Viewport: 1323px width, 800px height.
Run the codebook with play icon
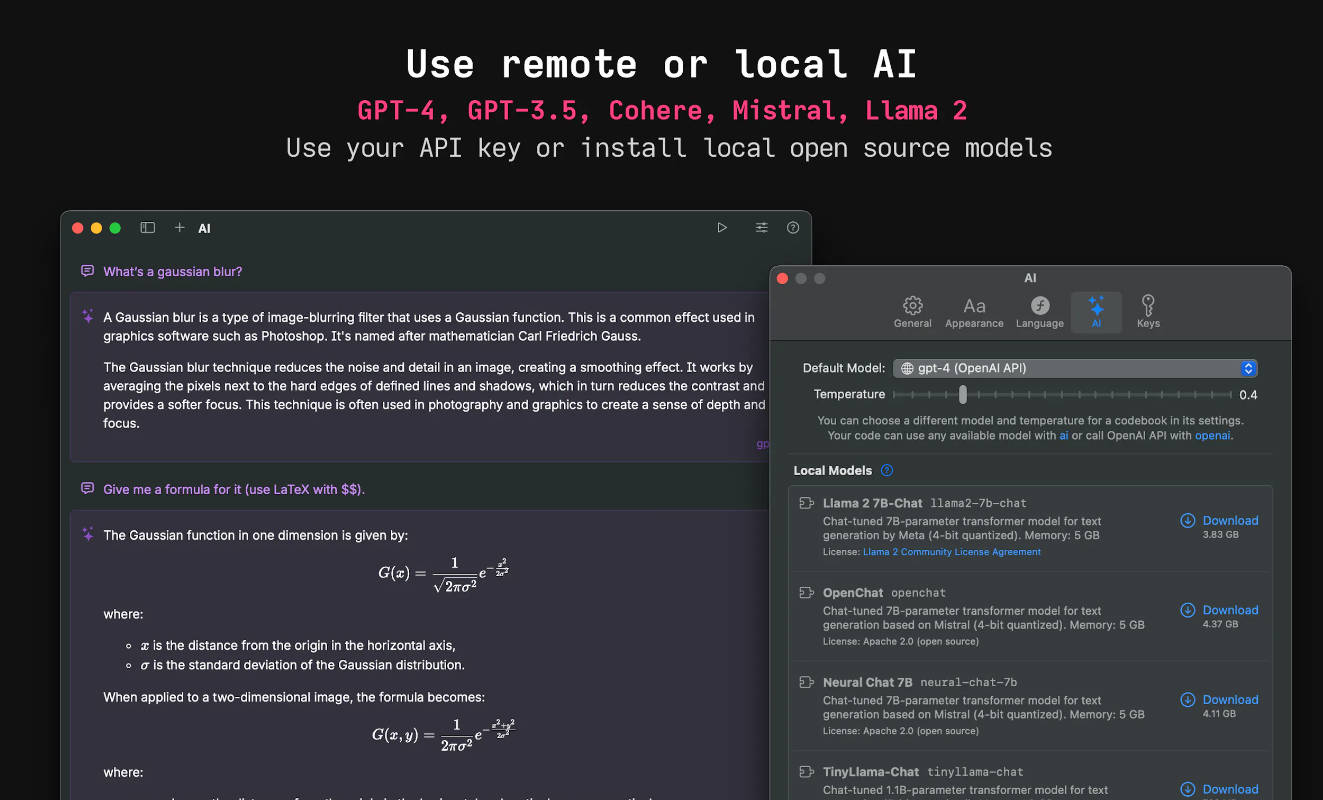point(722,228)
